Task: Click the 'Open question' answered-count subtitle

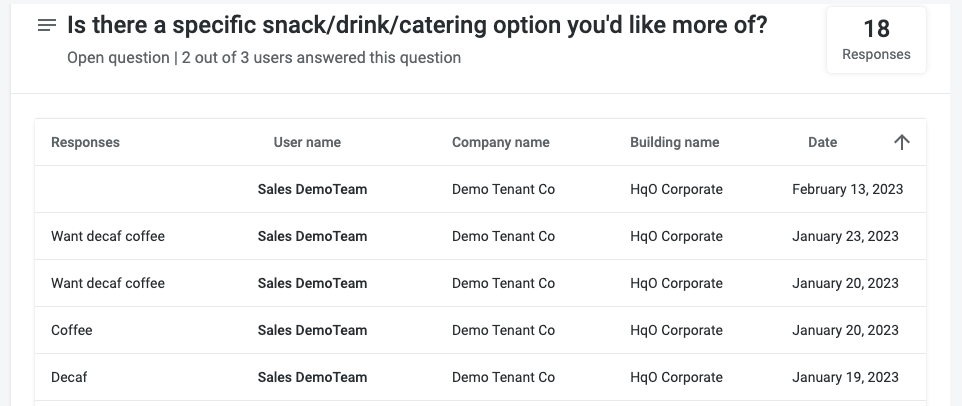Action: tap(264, 58)
